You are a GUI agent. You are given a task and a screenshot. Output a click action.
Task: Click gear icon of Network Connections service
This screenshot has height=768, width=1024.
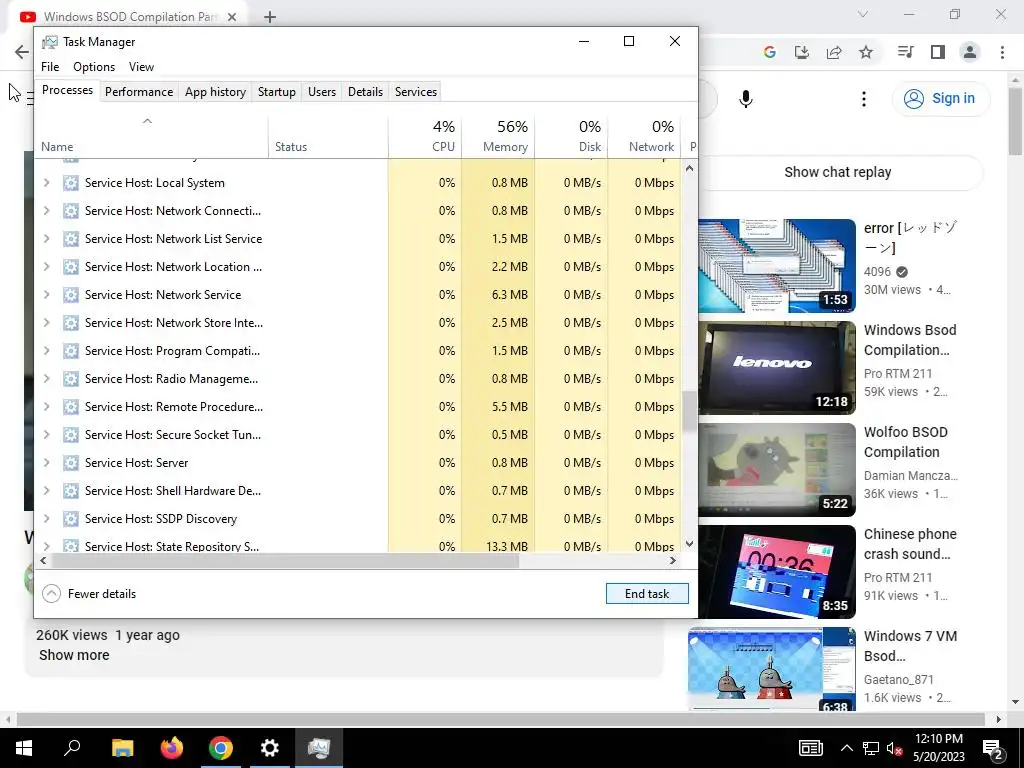tap(71, 211)
